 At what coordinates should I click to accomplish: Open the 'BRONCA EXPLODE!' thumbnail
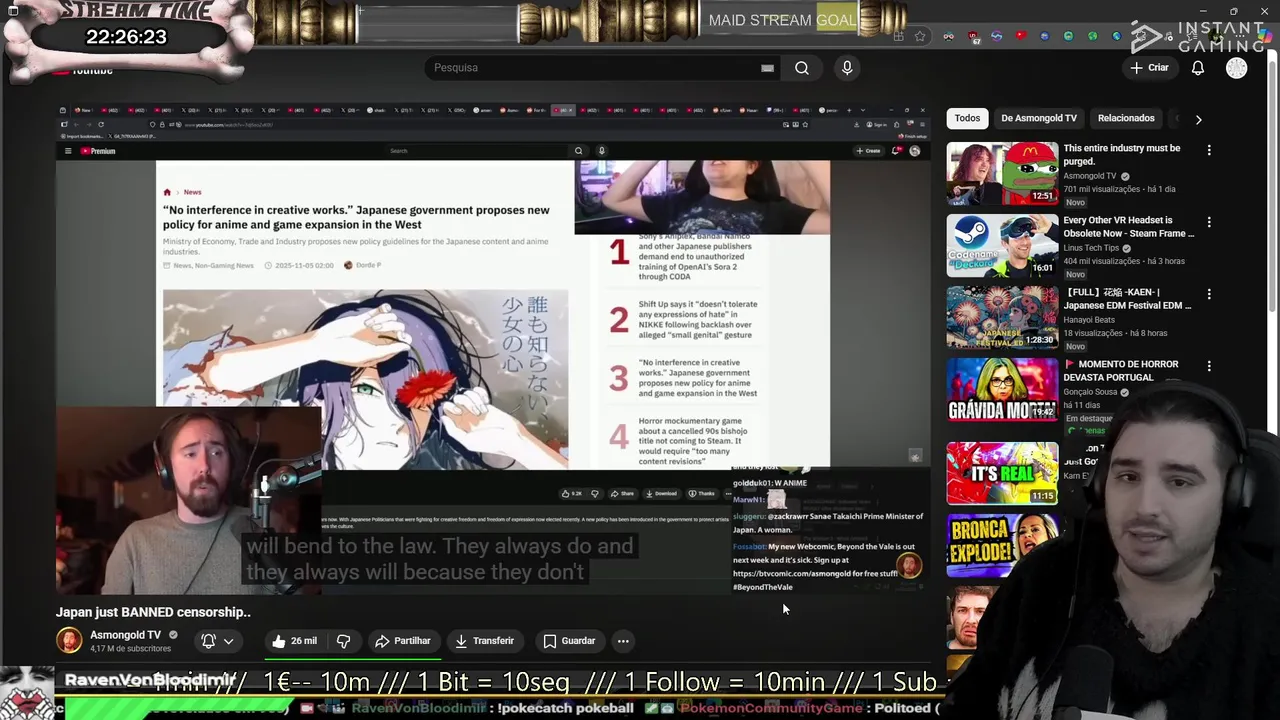[x=1002, y=545]
